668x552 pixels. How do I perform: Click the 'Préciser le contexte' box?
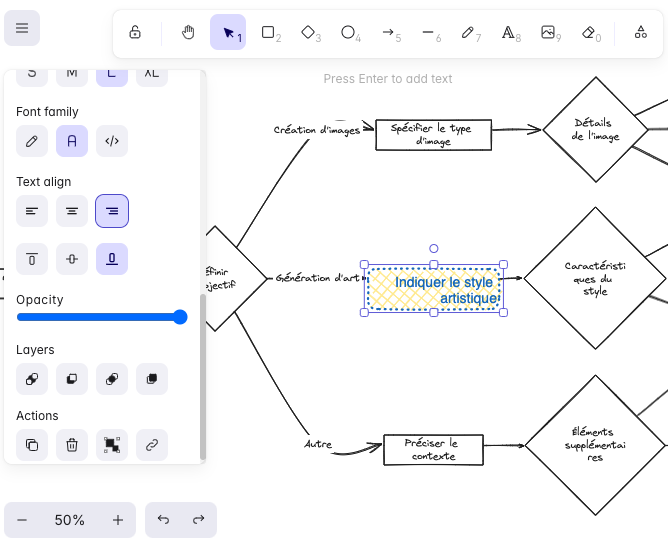pyautogui.click(x=433, y=449)
